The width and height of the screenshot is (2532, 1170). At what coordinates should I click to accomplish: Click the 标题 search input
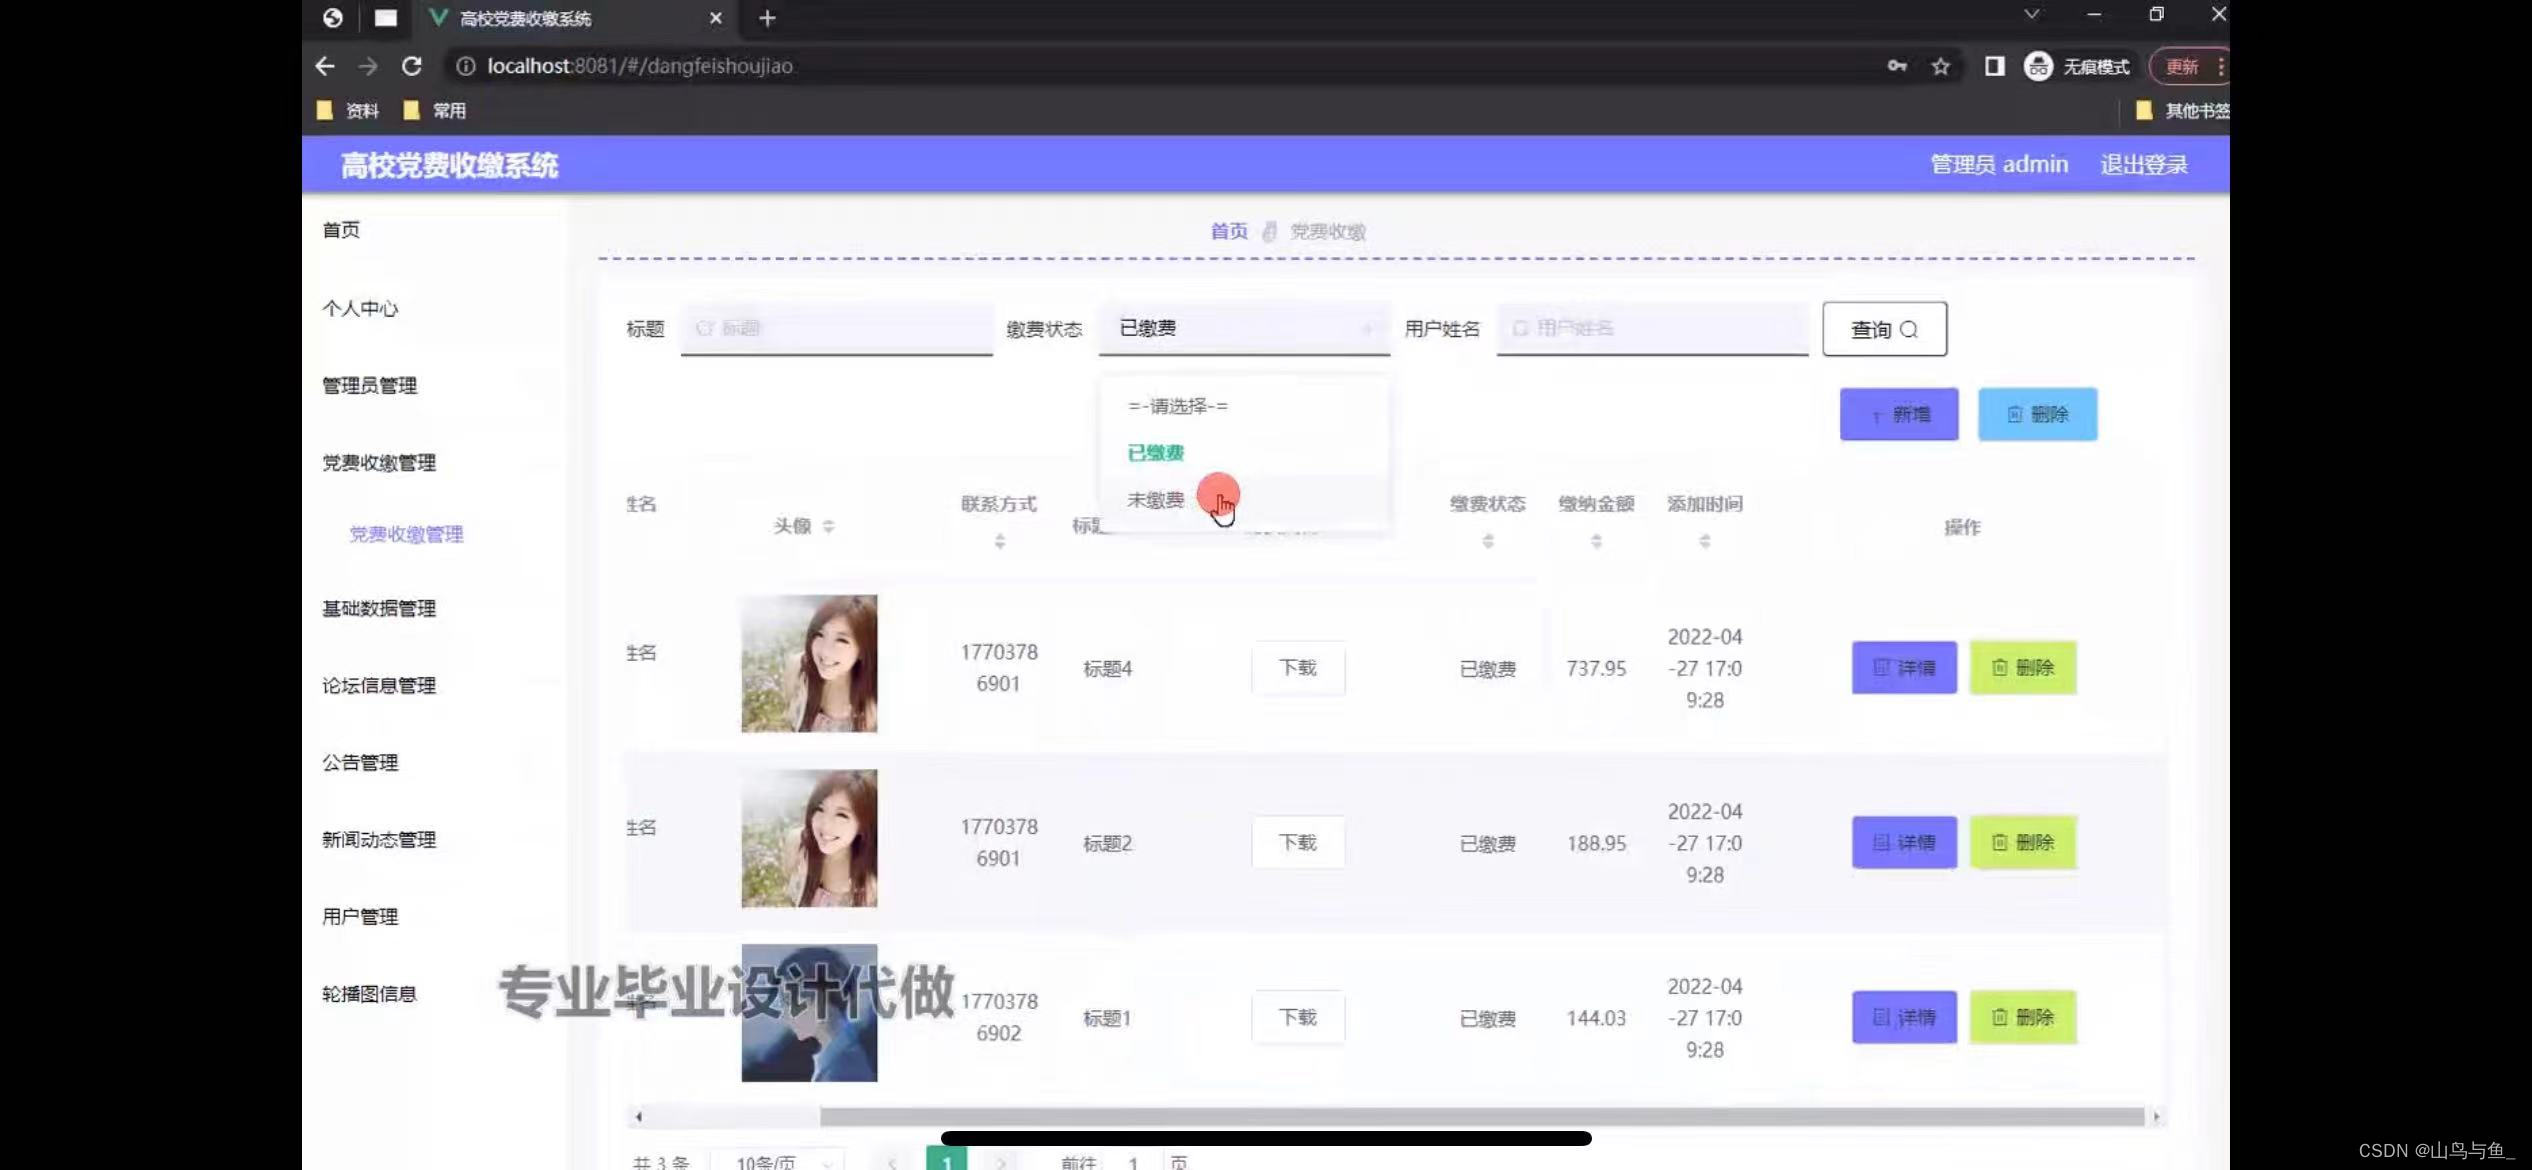pyautogui.click(x=837, y=328)
